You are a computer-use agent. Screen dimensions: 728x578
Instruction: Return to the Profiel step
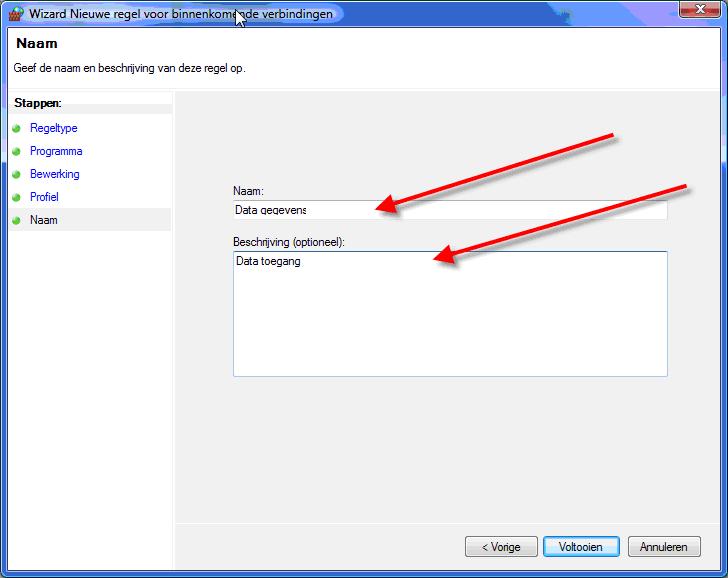44,197
